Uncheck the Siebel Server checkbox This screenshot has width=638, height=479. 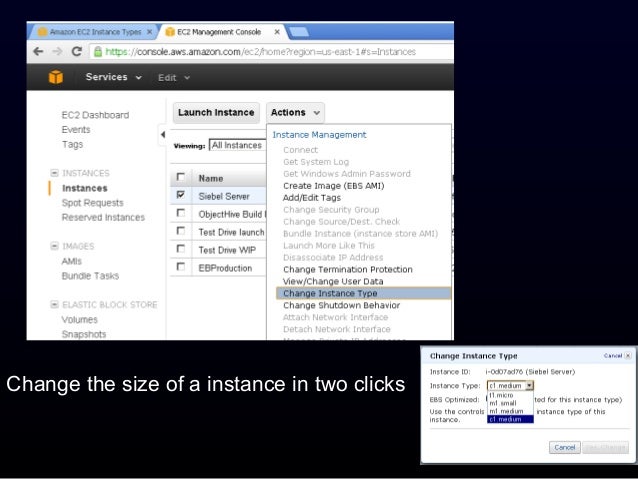coord(181,195)
